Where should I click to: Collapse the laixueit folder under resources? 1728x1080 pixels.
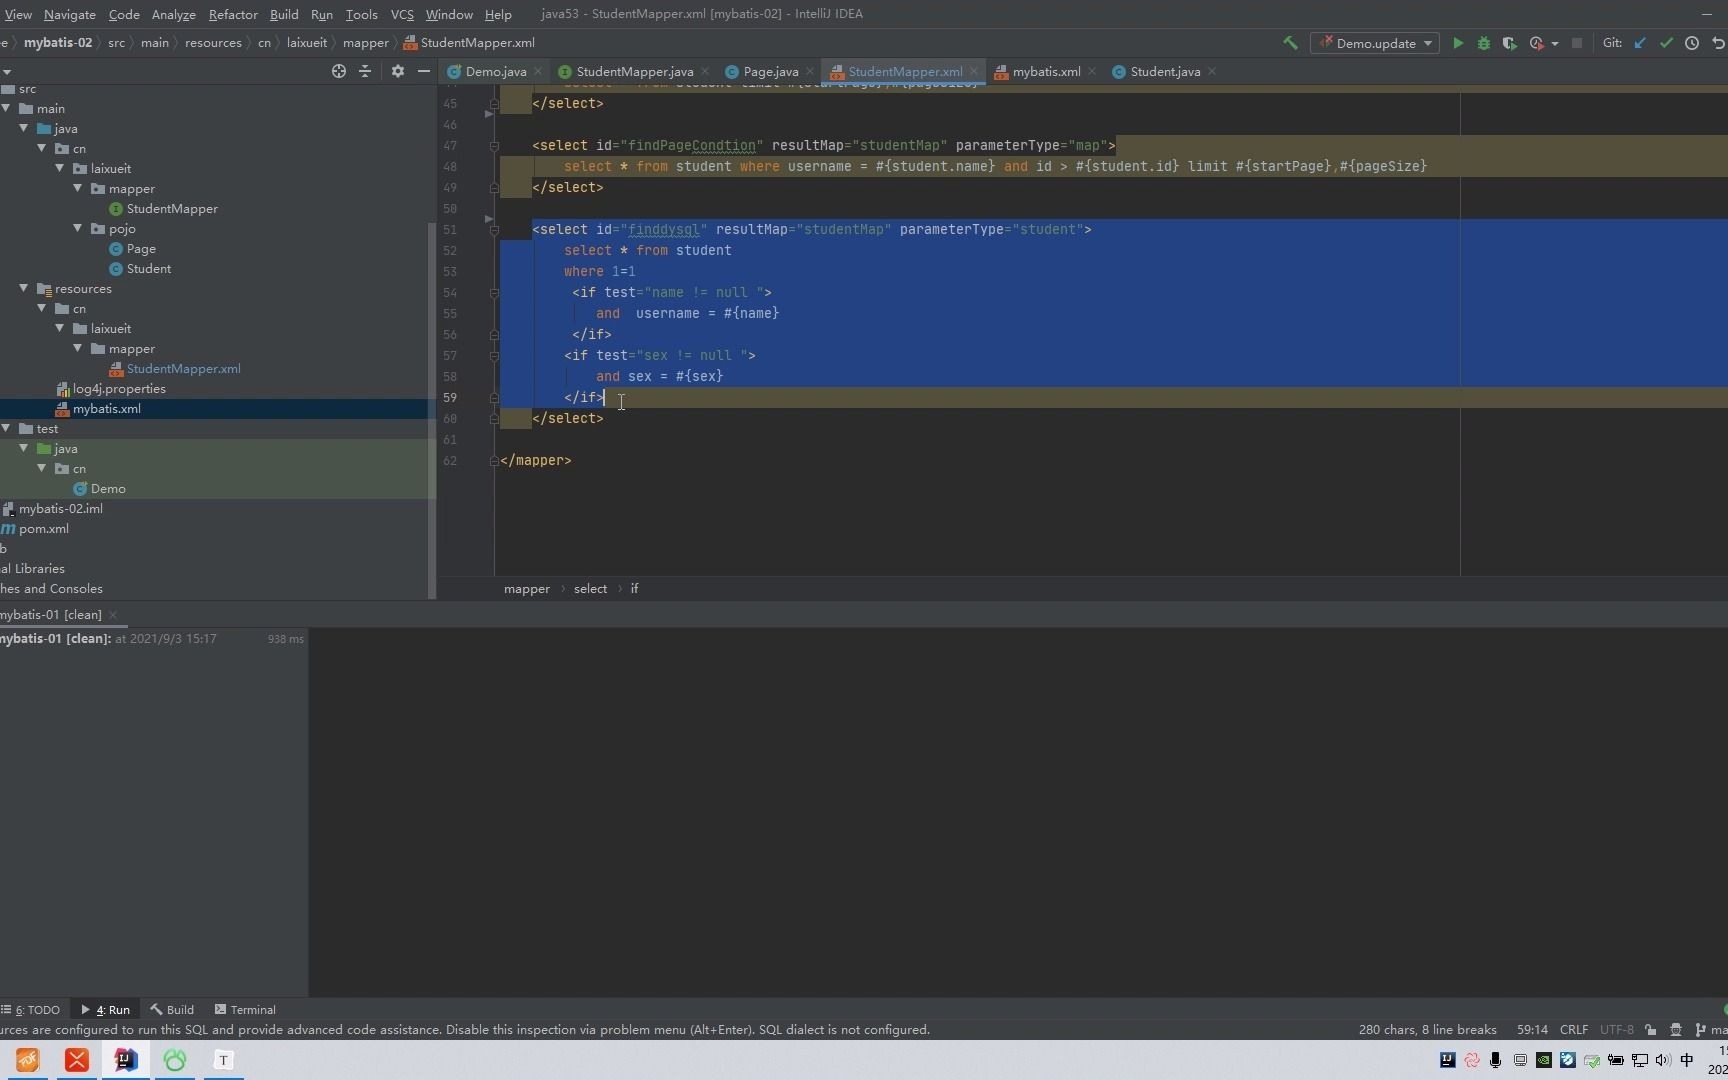[60, 328]
